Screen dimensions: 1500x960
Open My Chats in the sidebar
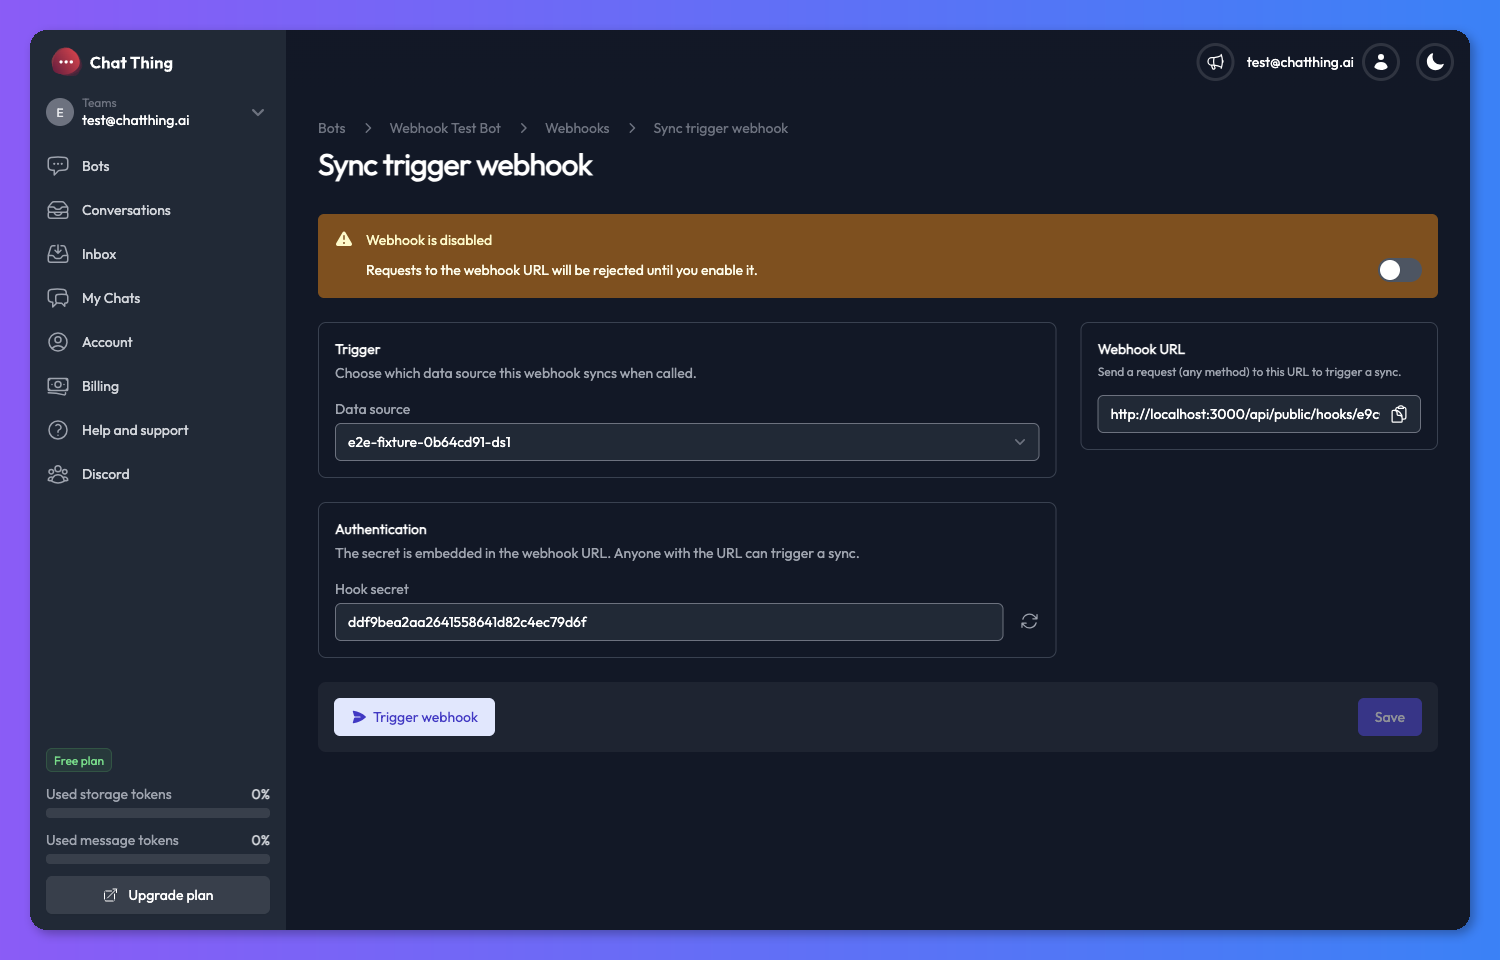(158, 298)
